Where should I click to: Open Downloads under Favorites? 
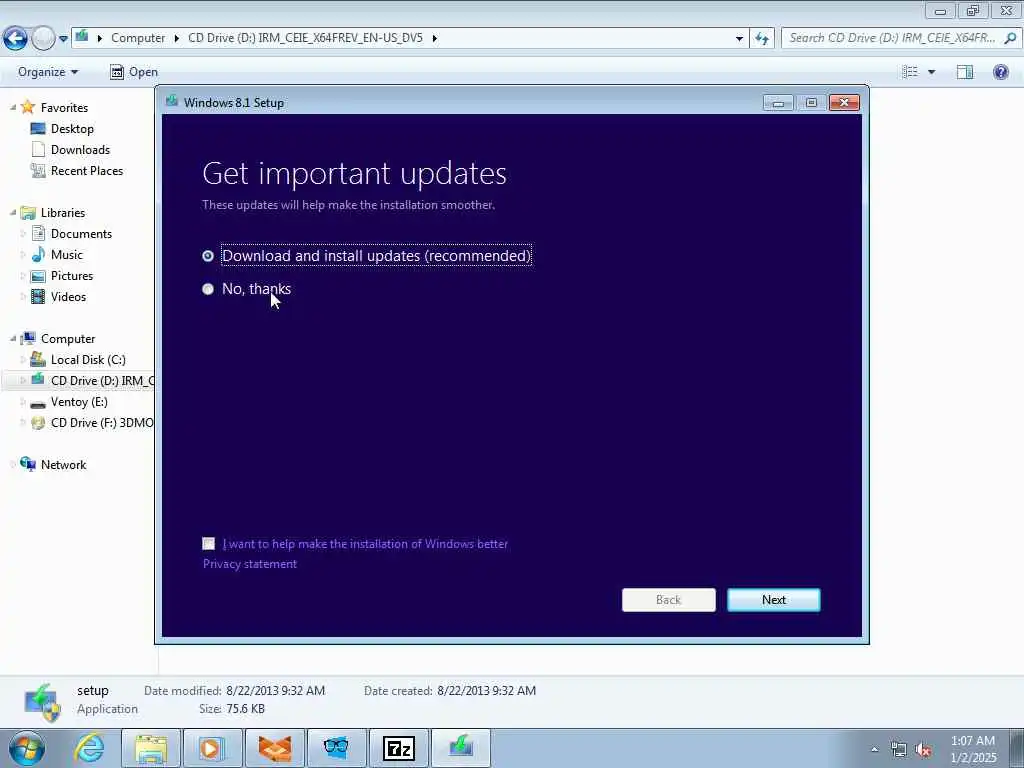coord(80,150)
